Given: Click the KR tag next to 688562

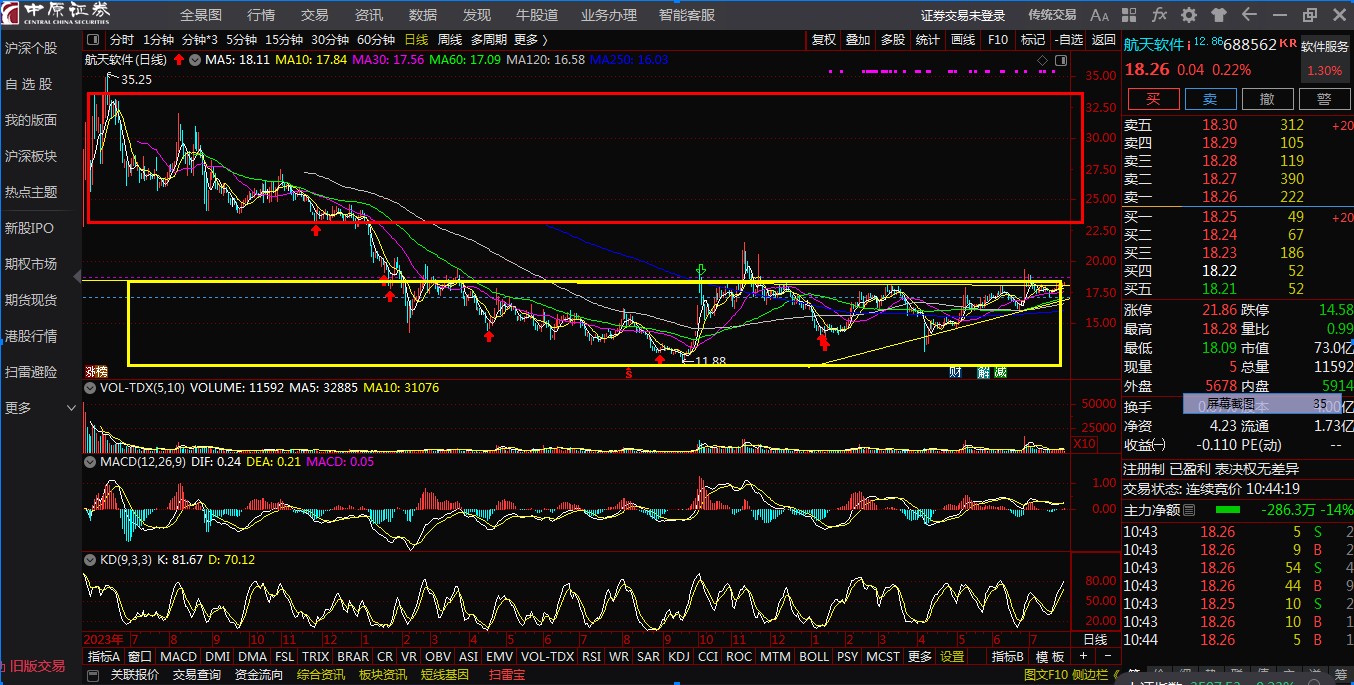Looking at the screenshot, I should (1288, 44).
